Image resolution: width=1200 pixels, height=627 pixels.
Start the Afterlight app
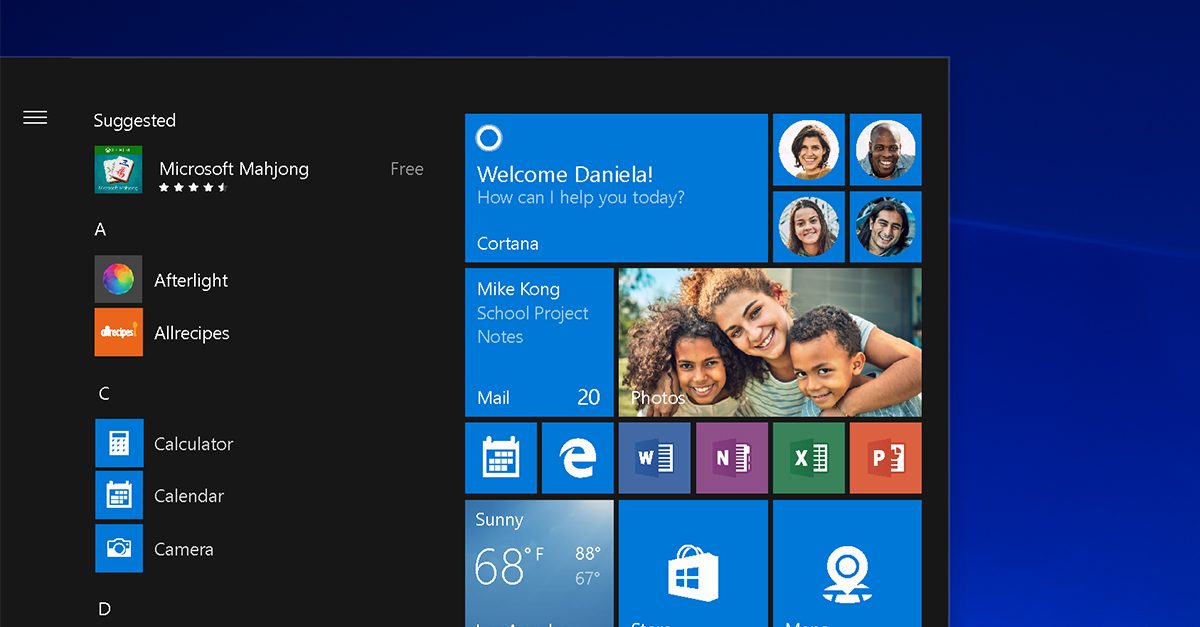click(190, 280)
